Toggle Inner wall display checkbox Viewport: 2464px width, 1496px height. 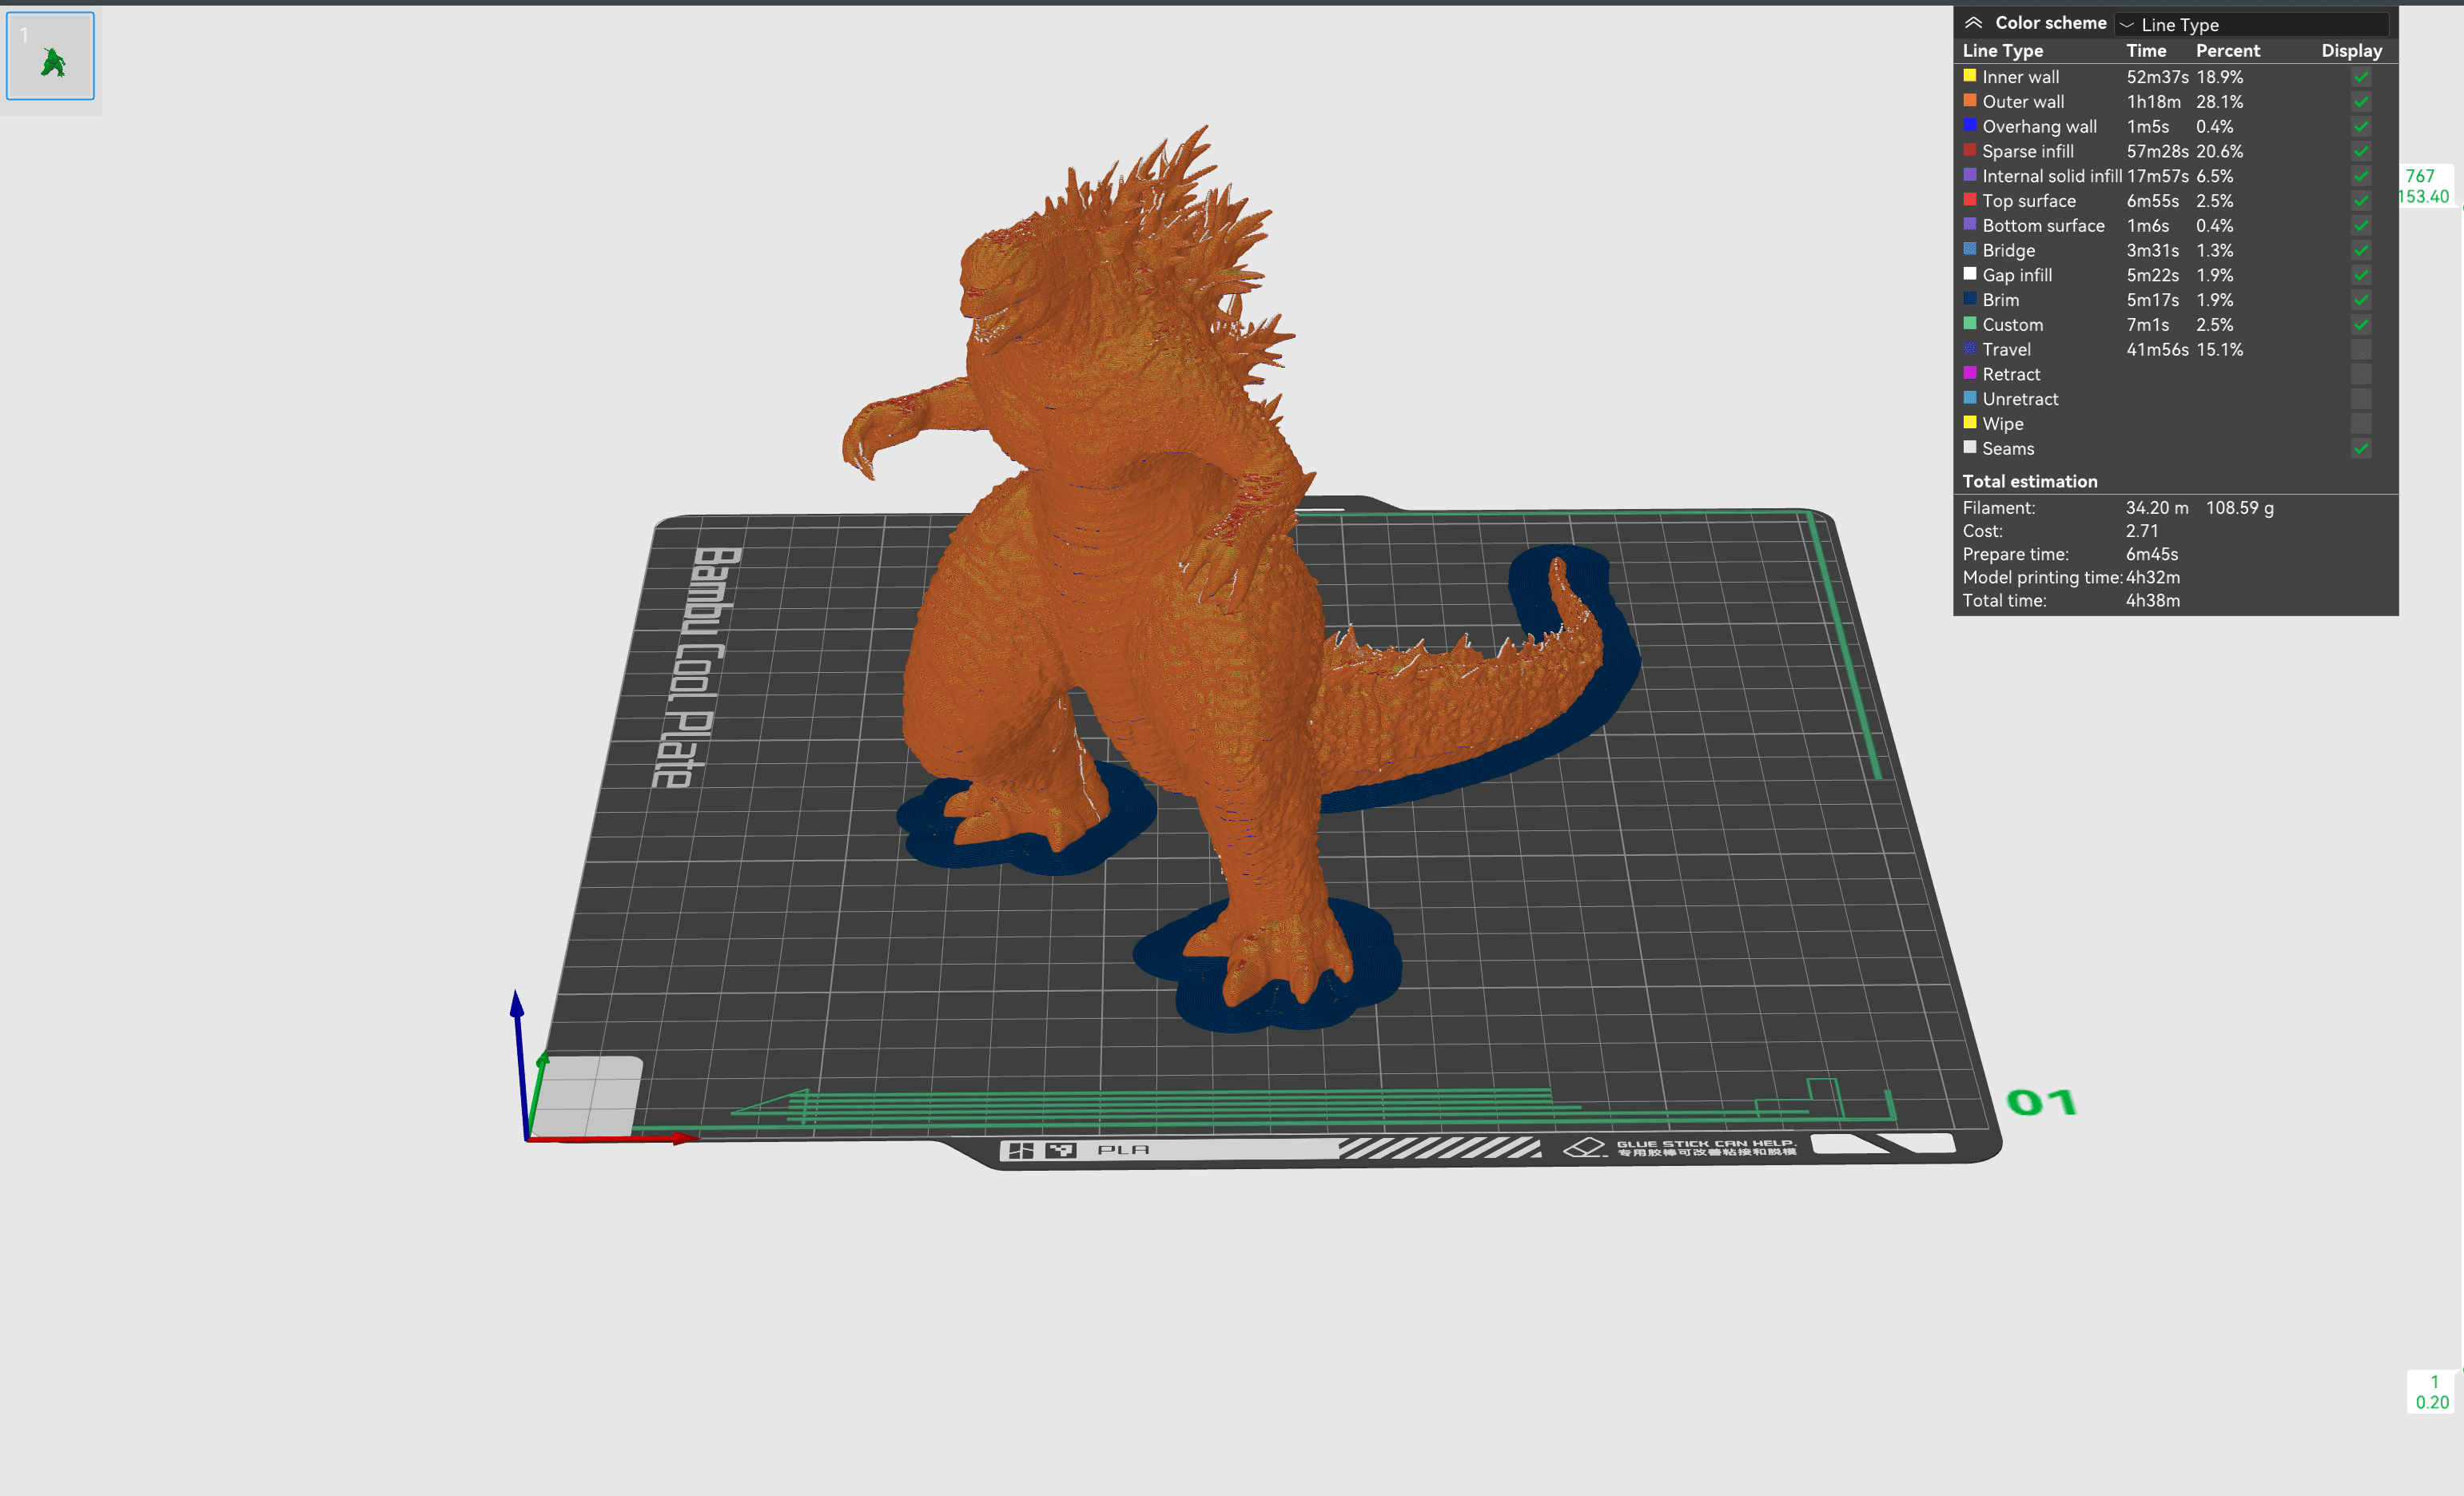coord(2360,77)
